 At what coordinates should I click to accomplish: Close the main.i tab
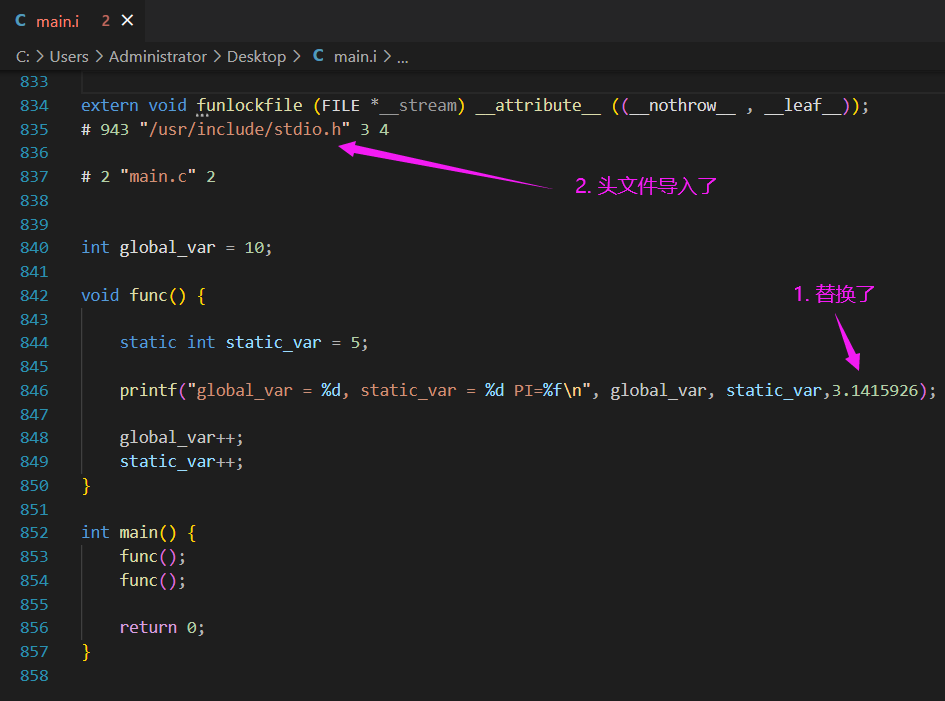[x=127, y=20]
